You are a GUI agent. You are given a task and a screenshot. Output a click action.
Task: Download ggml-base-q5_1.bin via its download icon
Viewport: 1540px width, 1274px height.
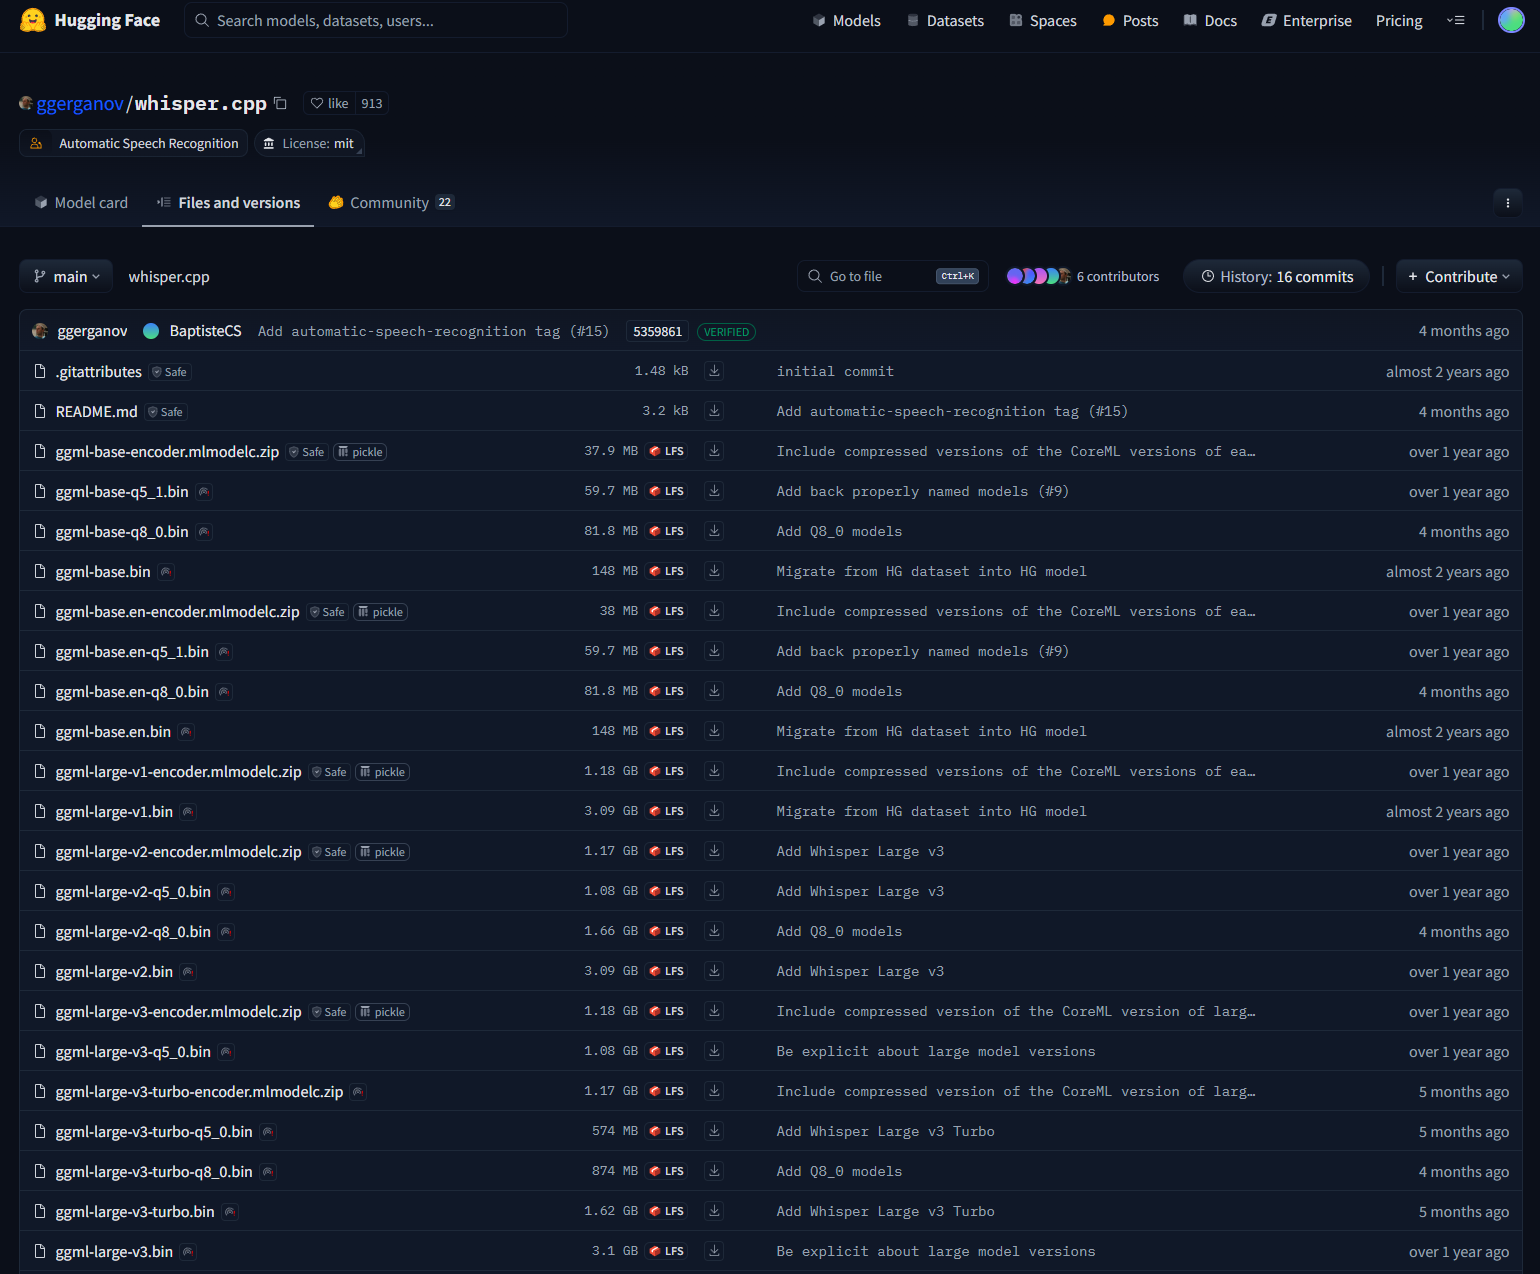[714, 491]
